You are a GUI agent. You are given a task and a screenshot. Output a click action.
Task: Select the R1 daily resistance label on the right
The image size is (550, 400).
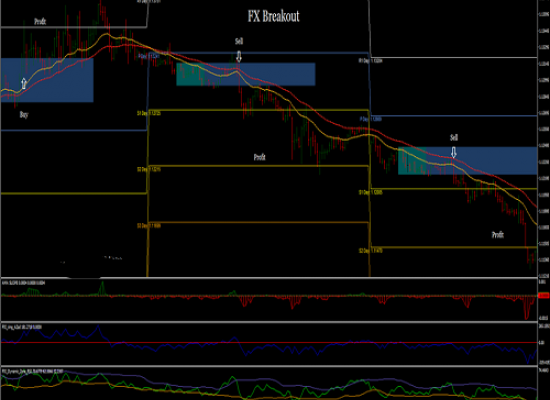pos(370,61)
